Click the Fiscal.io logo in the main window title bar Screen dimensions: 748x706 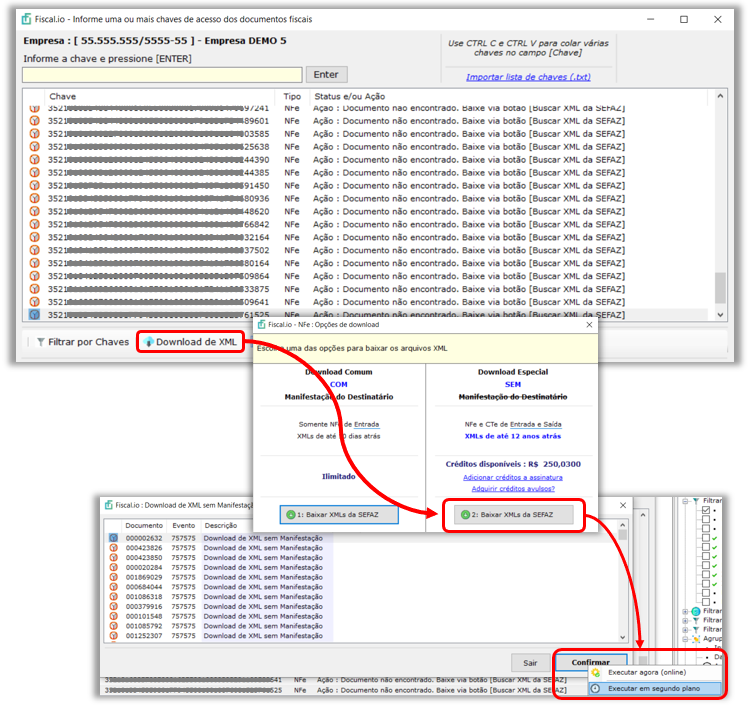(27, 19)
